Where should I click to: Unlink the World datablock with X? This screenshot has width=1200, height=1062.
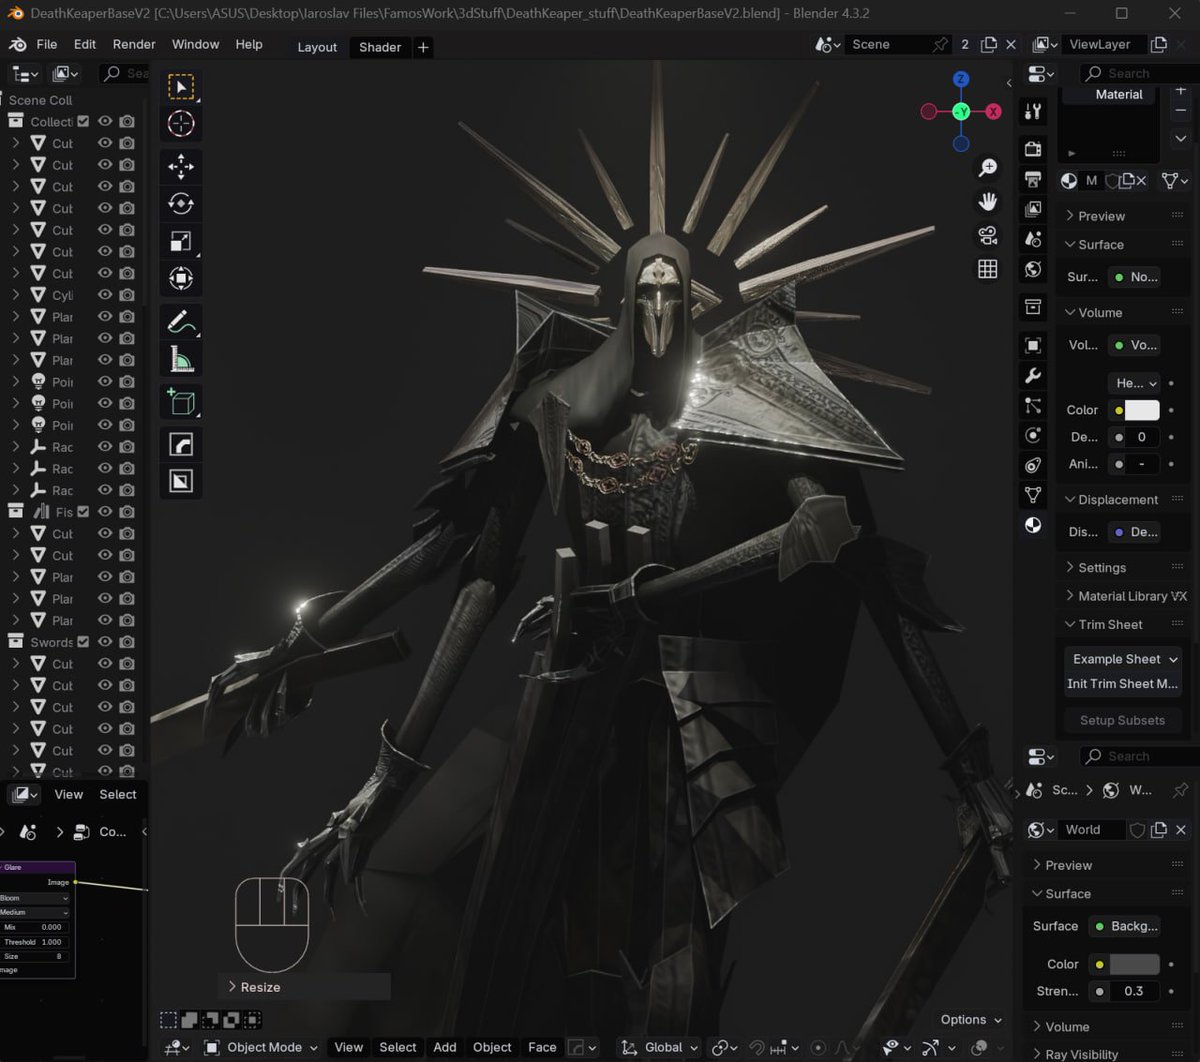coord(1181,830)
